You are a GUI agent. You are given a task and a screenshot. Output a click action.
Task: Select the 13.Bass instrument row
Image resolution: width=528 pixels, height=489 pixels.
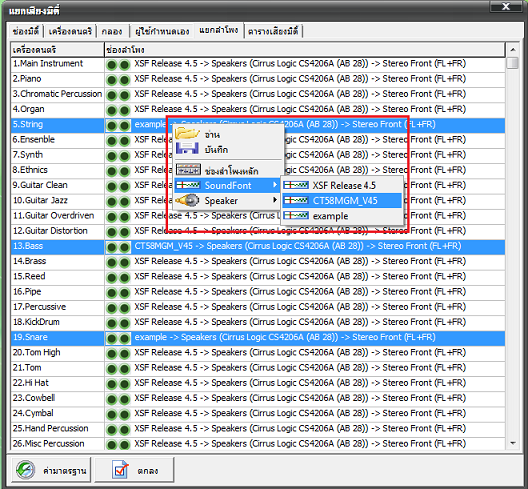point(258,246)
